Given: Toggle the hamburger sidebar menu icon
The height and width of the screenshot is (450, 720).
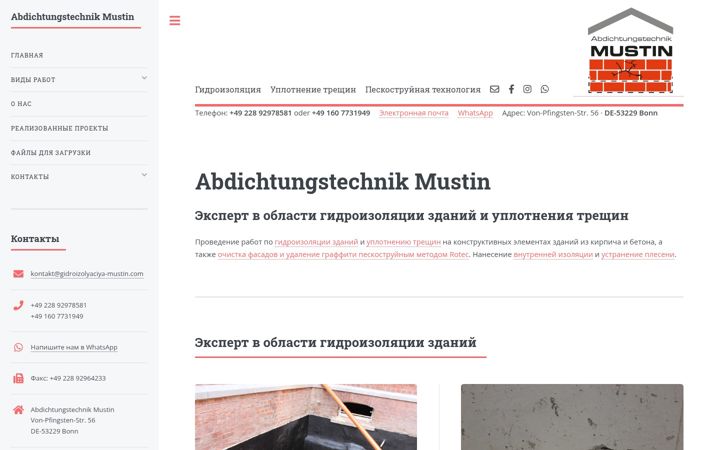Looking at the screenshot, I should pyautogui.click(x=174, y=20).
